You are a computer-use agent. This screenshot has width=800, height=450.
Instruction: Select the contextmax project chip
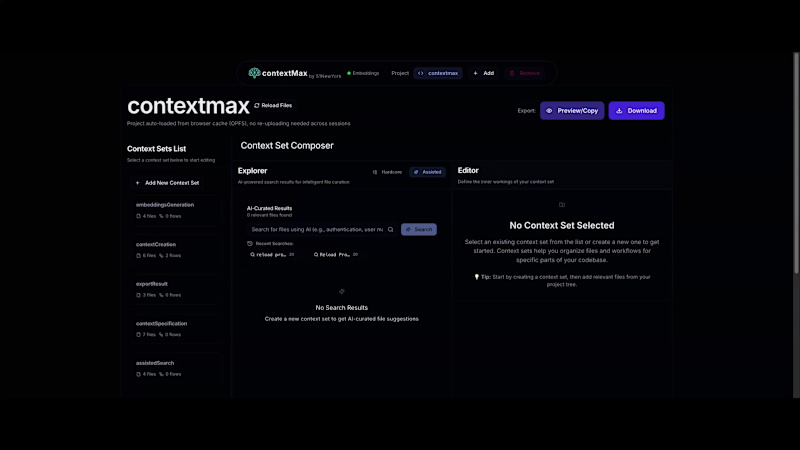[438, 73]
